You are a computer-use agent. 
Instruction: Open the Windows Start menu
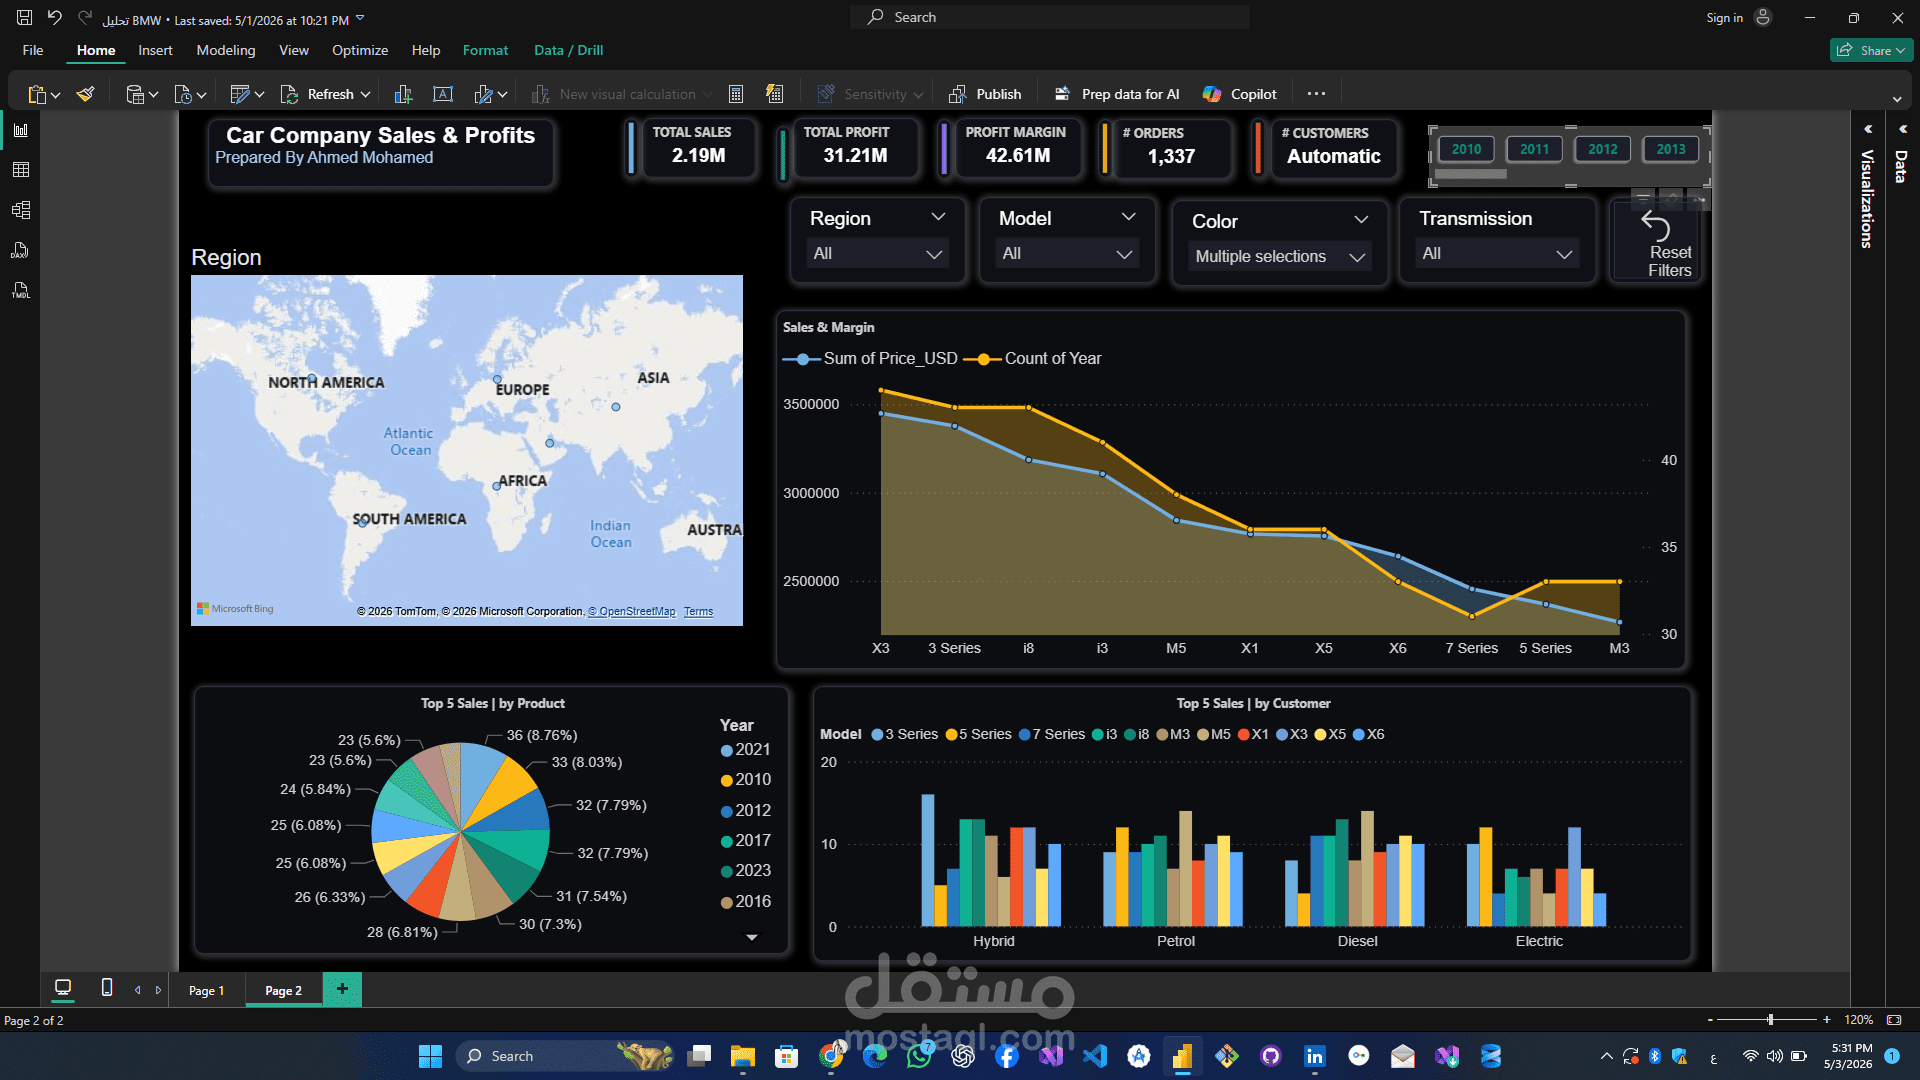click(430, 1056)
